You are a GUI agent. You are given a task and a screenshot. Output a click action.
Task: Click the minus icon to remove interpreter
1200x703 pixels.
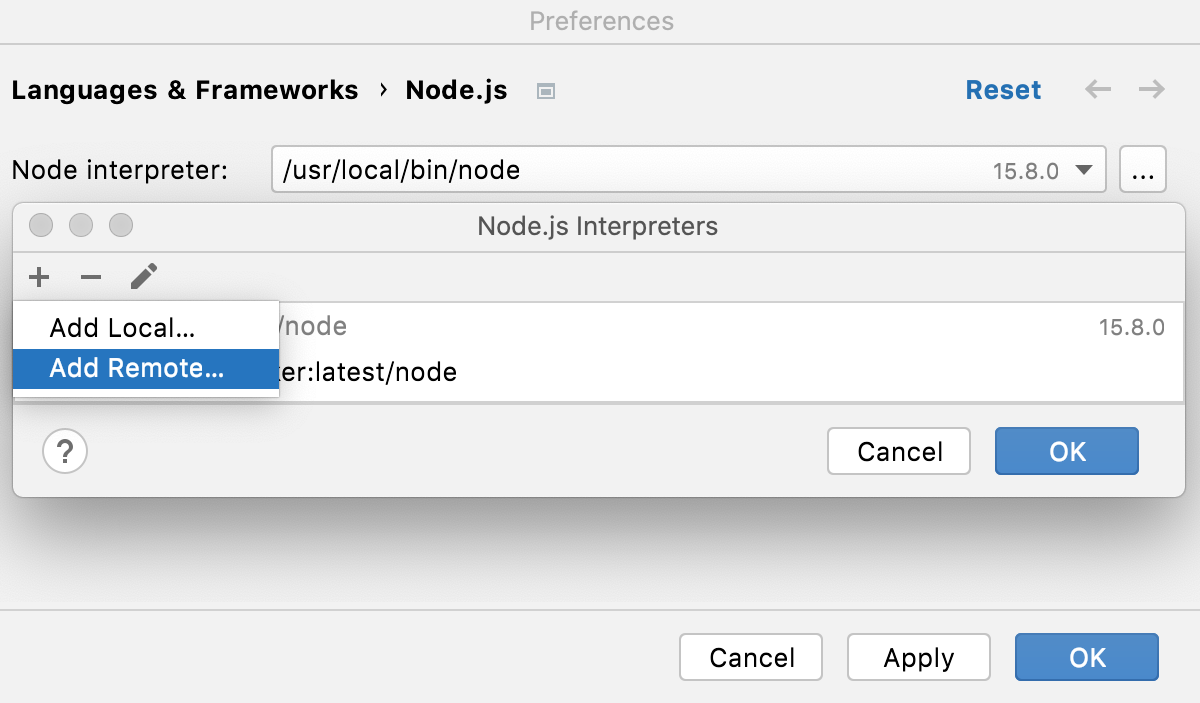pyautogui.click(x=91, y=277)
